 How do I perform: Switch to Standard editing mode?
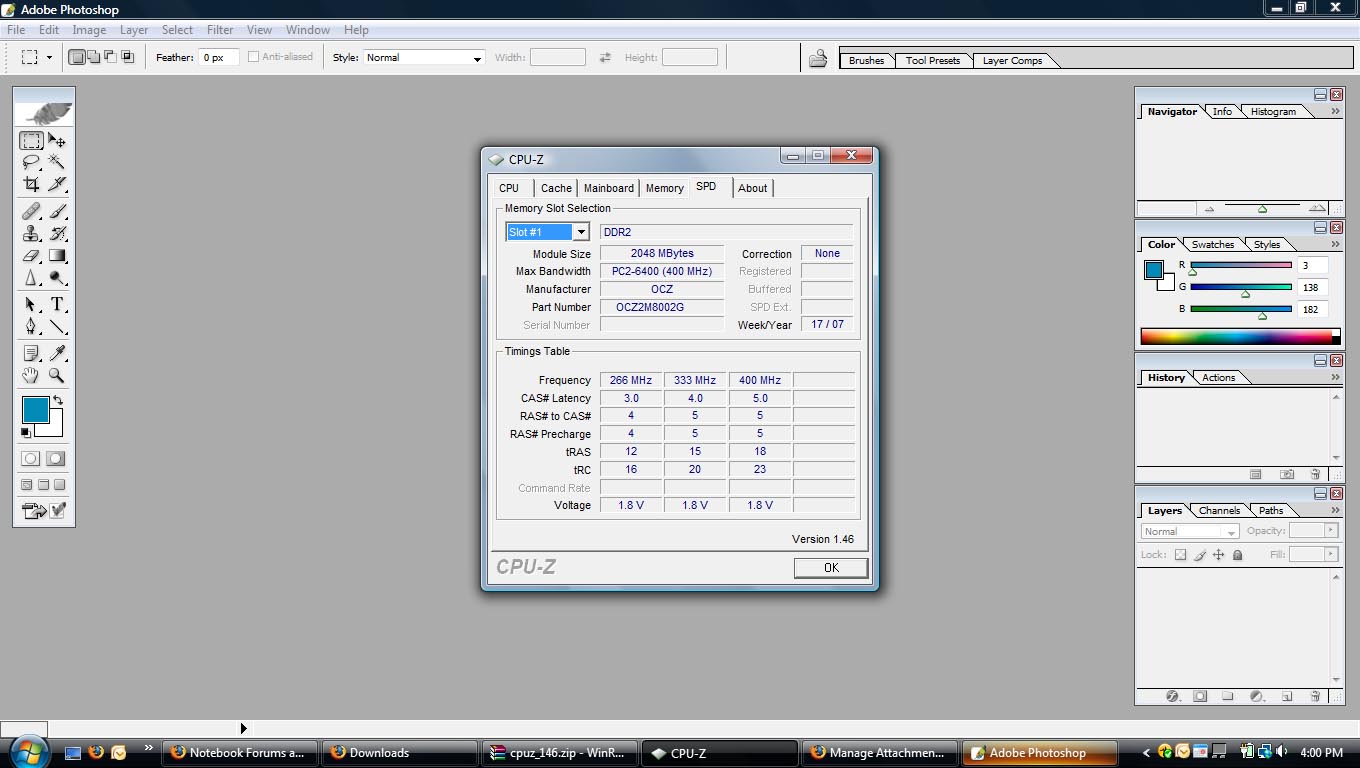[x=31, y=459]
